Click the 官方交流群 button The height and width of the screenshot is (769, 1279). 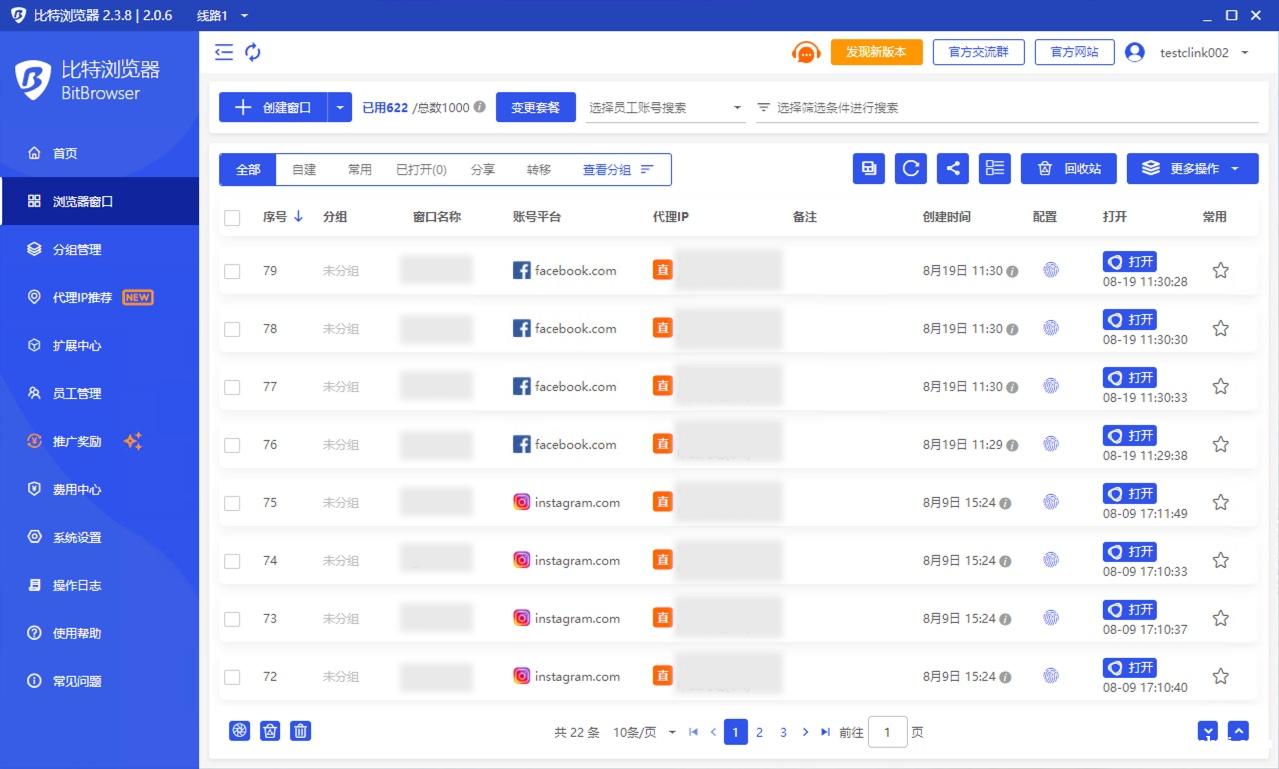[978, 52]
